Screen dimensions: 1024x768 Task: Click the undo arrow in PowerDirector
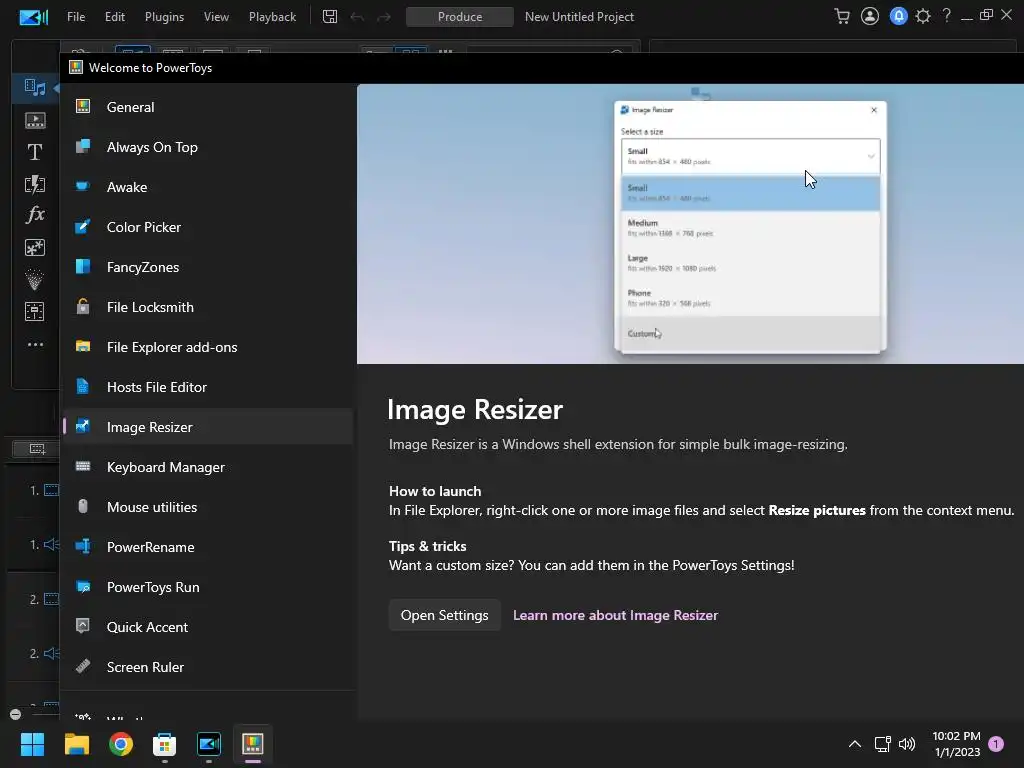click(x=357, y=17)
